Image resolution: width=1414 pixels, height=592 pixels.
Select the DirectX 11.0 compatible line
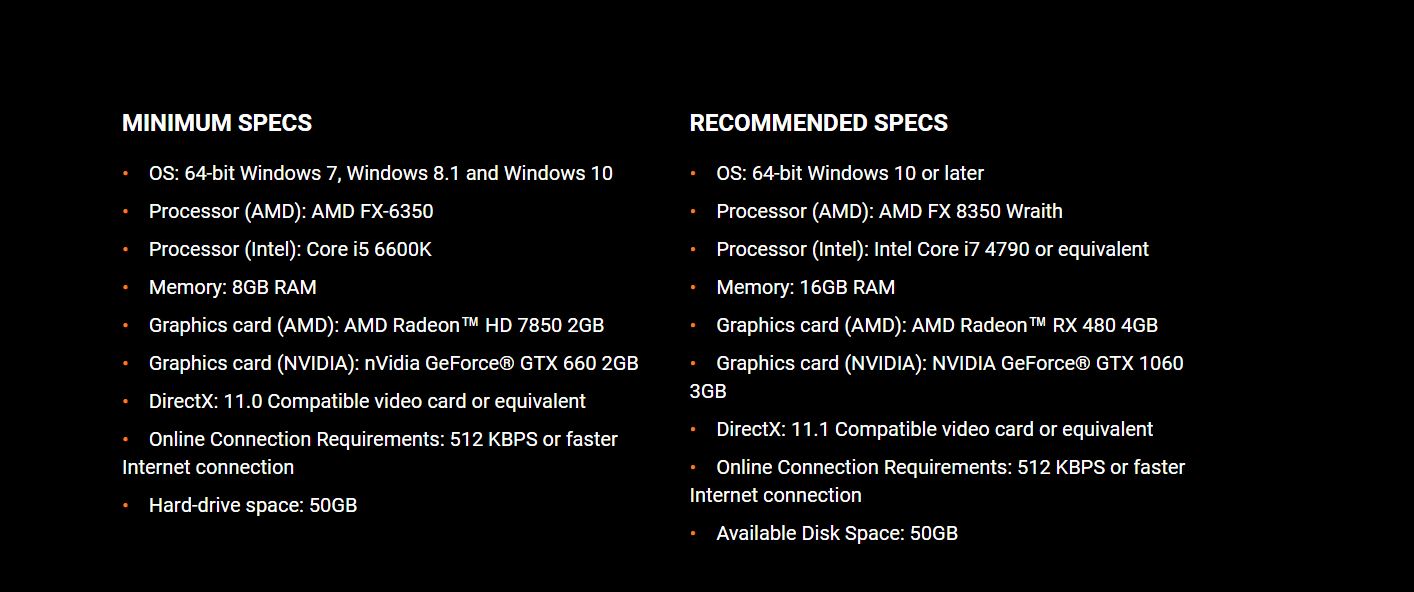[x=367, y=401]
